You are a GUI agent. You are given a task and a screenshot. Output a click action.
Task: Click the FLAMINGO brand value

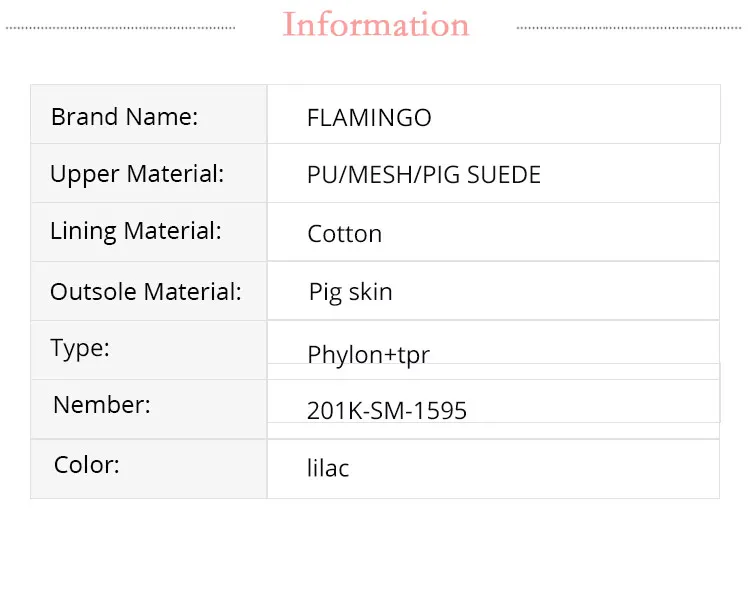[369, 118]
